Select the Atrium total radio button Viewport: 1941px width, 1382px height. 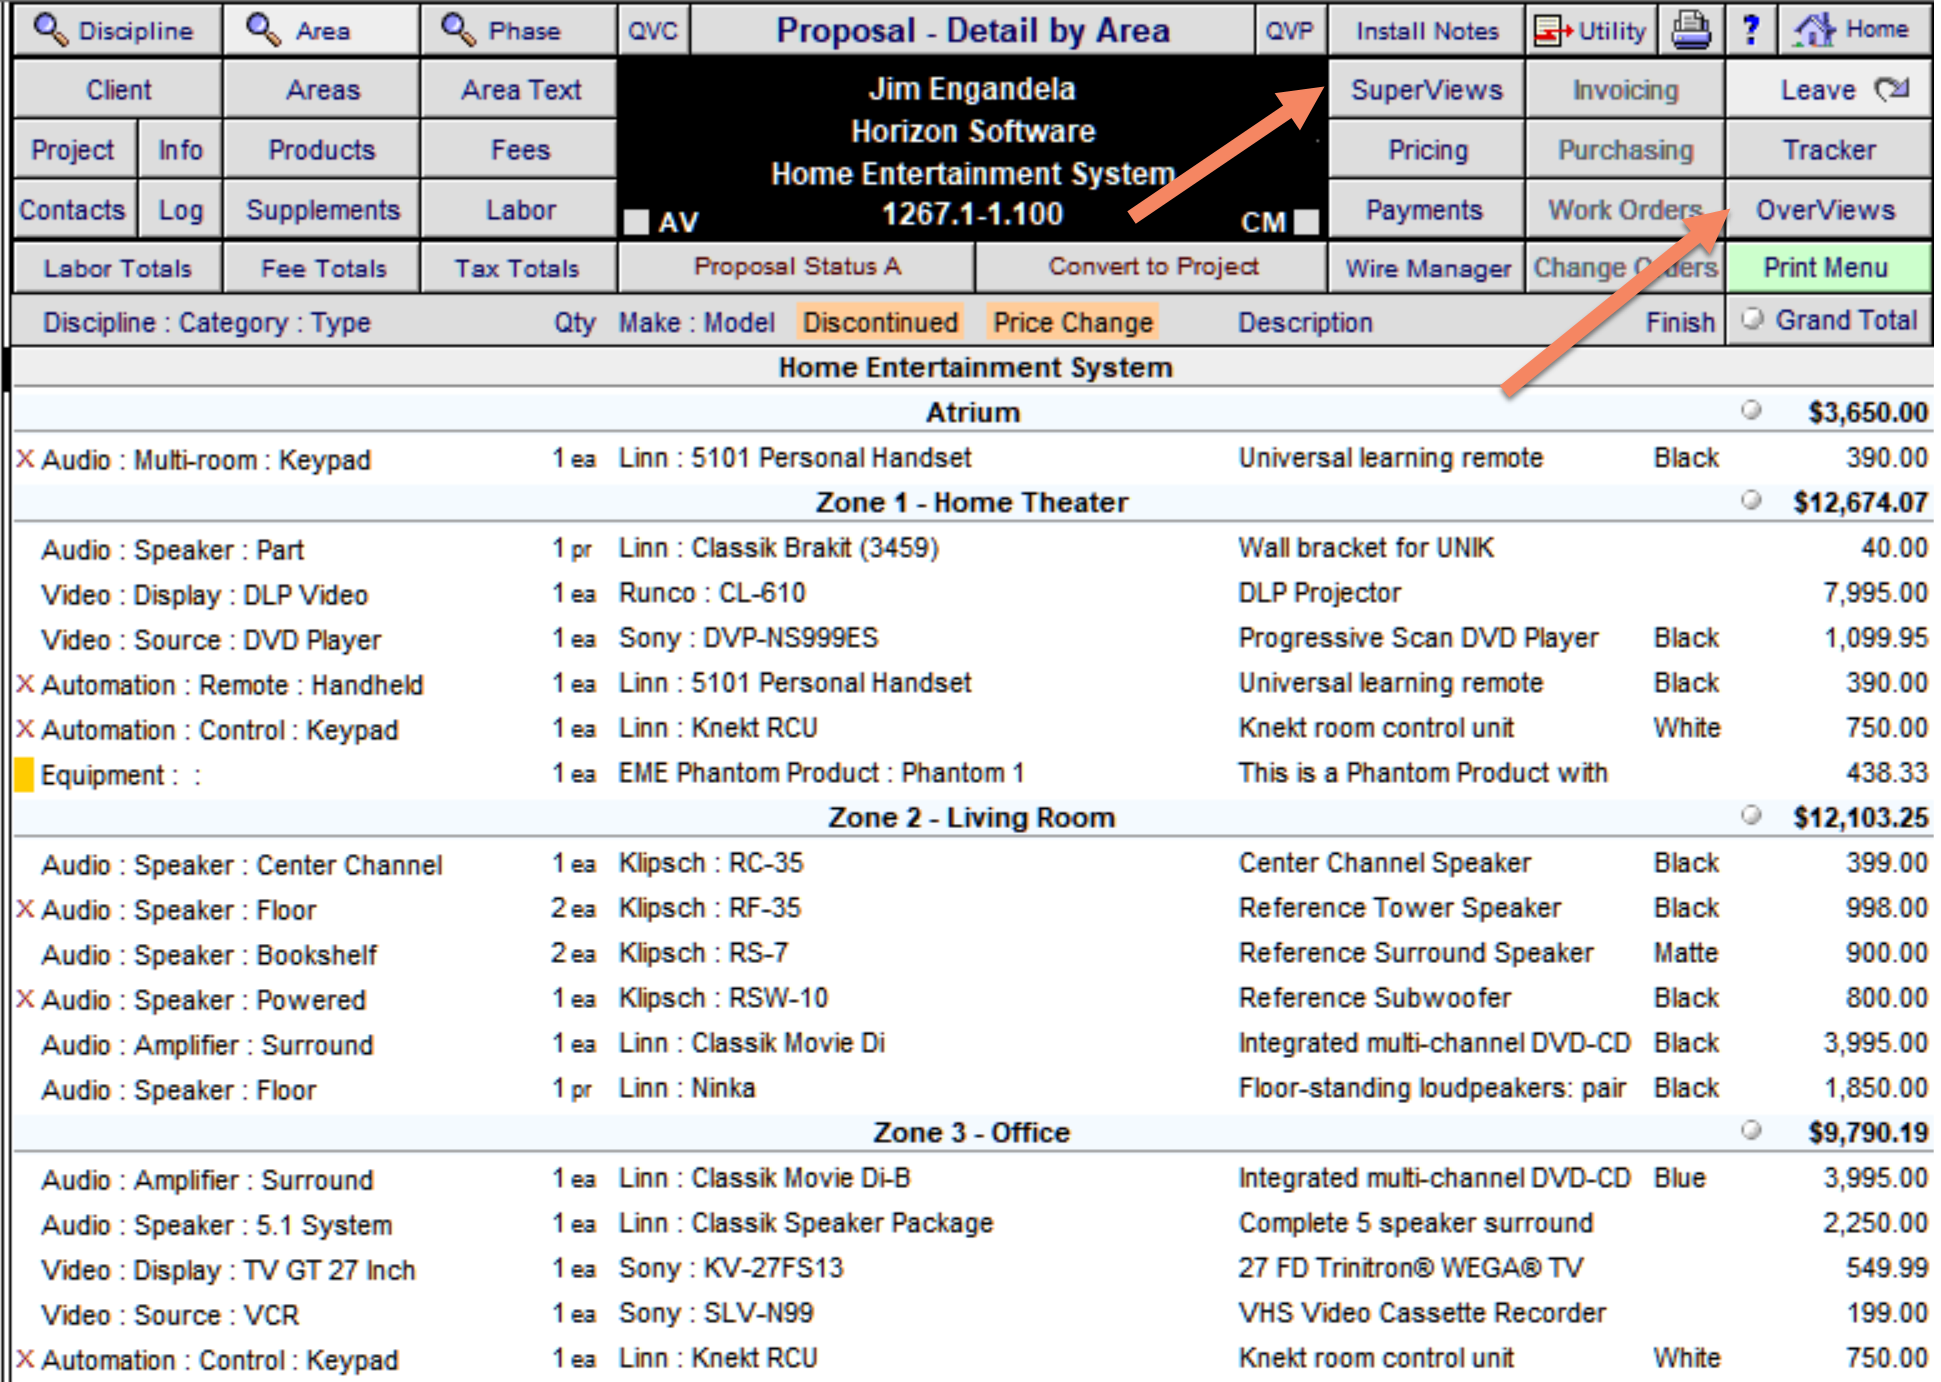pos(1751,409)
